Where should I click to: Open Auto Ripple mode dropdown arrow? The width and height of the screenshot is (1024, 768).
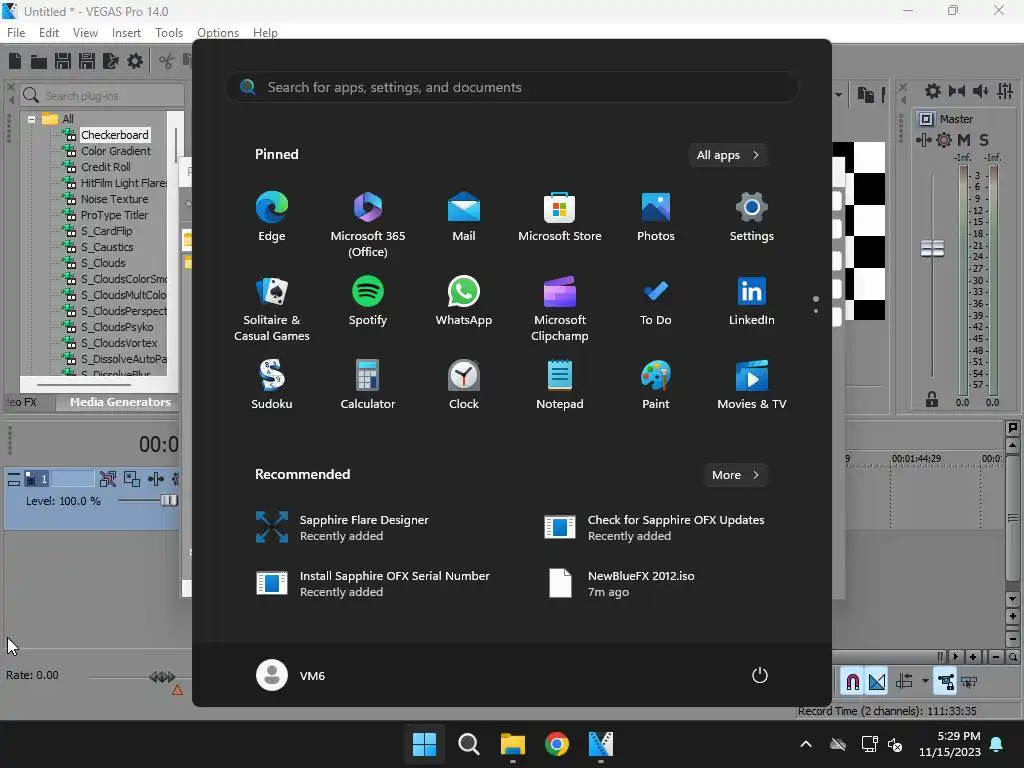(x=925, y=681)
